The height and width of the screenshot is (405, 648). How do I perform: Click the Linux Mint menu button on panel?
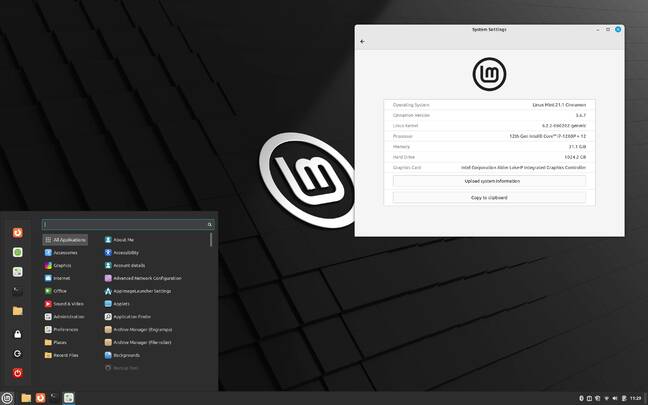(7, 398)
